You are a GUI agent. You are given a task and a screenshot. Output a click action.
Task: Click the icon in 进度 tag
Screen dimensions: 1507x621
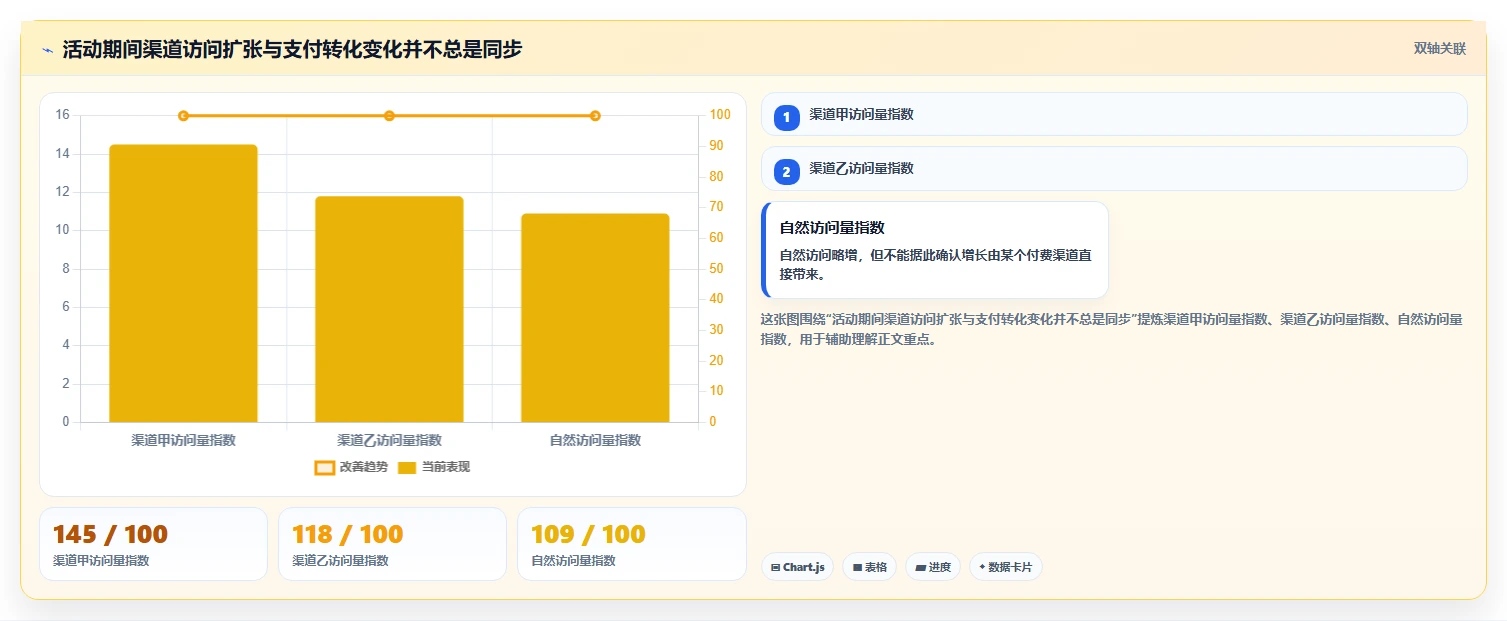point(920,567)
